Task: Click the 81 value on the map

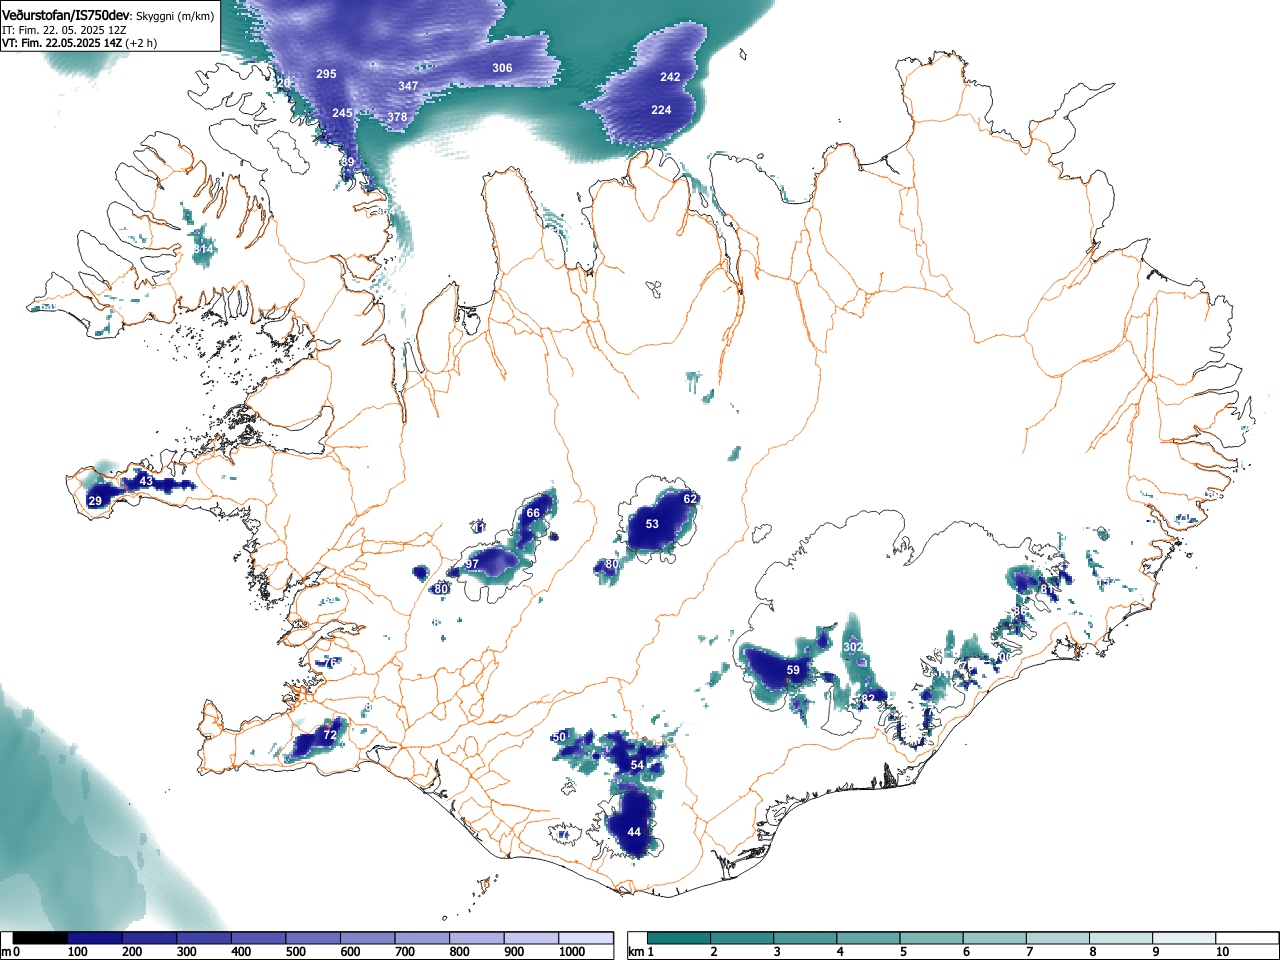Action: click(1047, 589)
